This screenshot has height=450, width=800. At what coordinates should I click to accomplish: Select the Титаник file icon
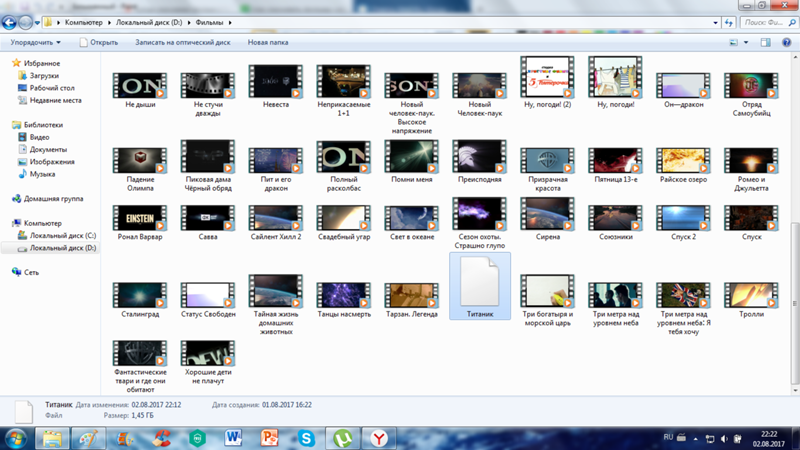(480, 282)
